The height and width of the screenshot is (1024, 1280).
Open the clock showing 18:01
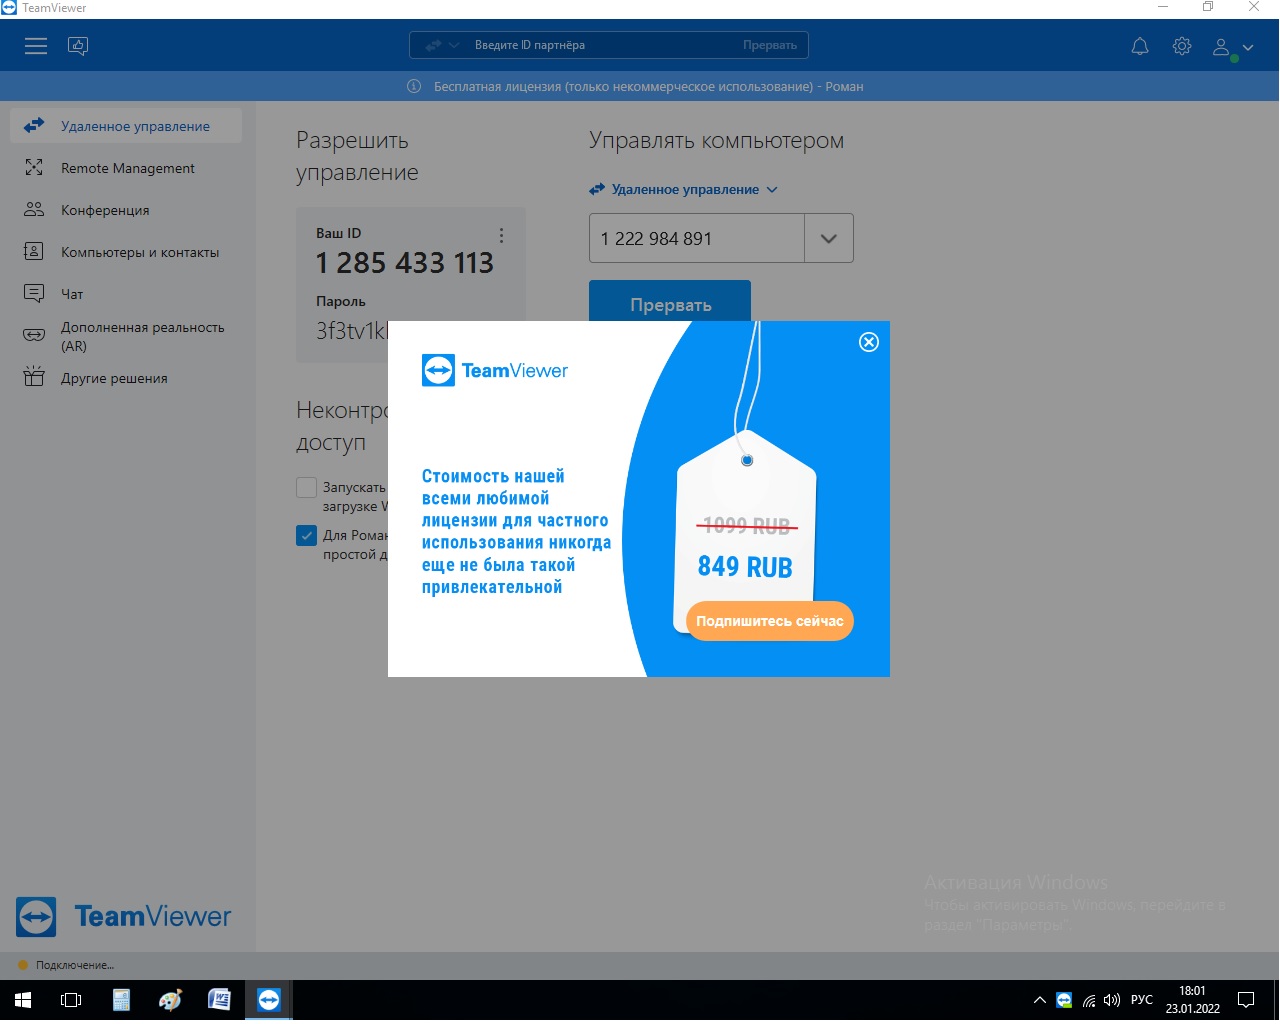(x=1192, y=1000)
